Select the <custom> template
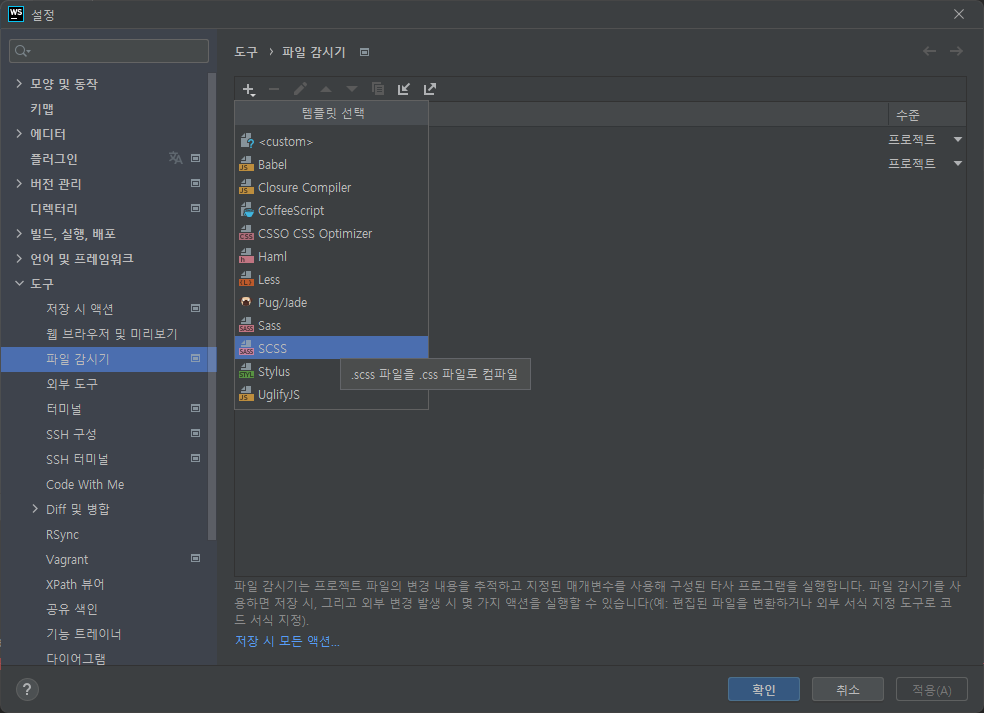984x713 pixels. point(331,142)
